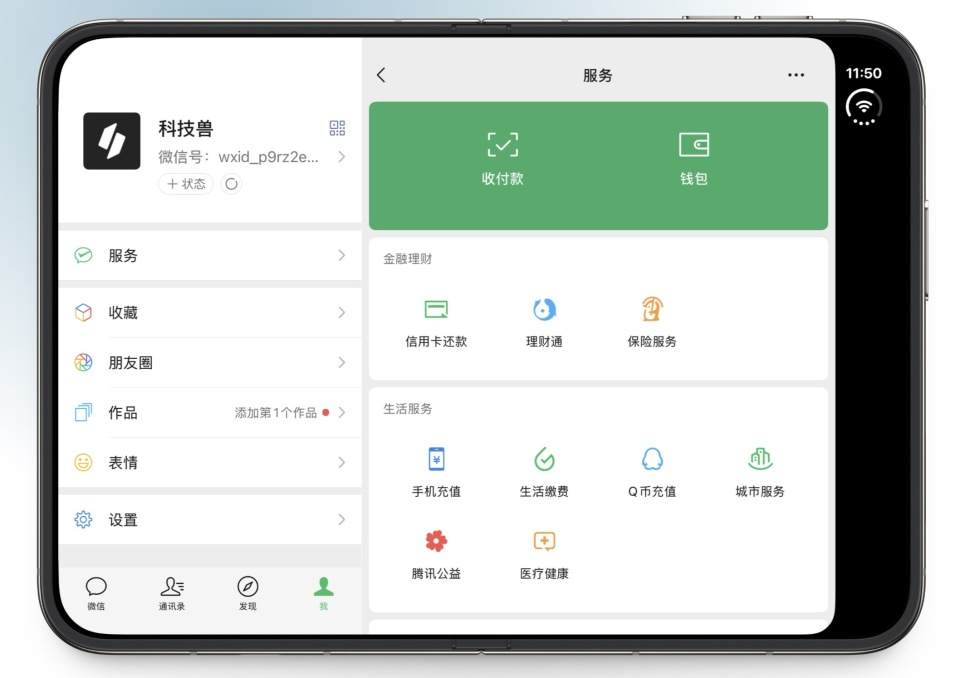Click the 科技兽 username text
Image resolution: width=960 pixels, height=678 pixels.
(186, 129)
